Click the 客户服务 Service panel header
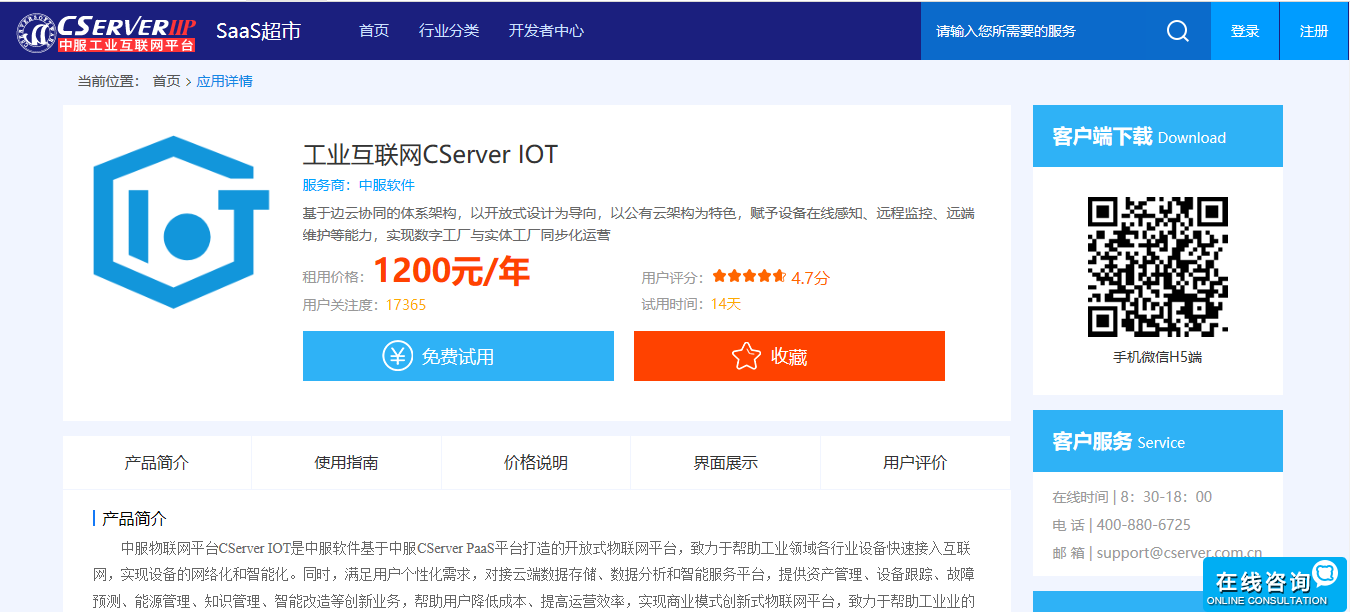The image size is (1350, 612). pos(1157,441)
